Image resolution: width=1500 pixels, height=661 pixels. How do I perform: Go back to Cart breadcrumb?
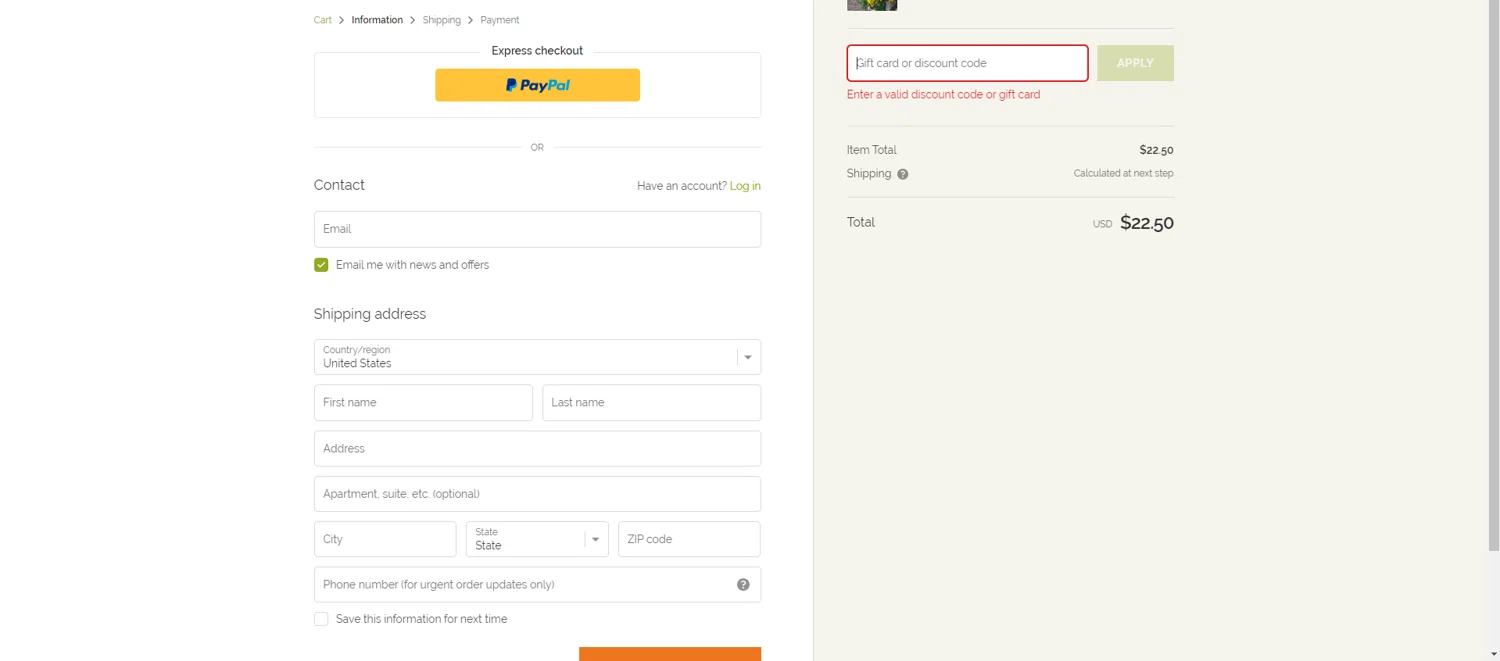click(x=322, y=20)
